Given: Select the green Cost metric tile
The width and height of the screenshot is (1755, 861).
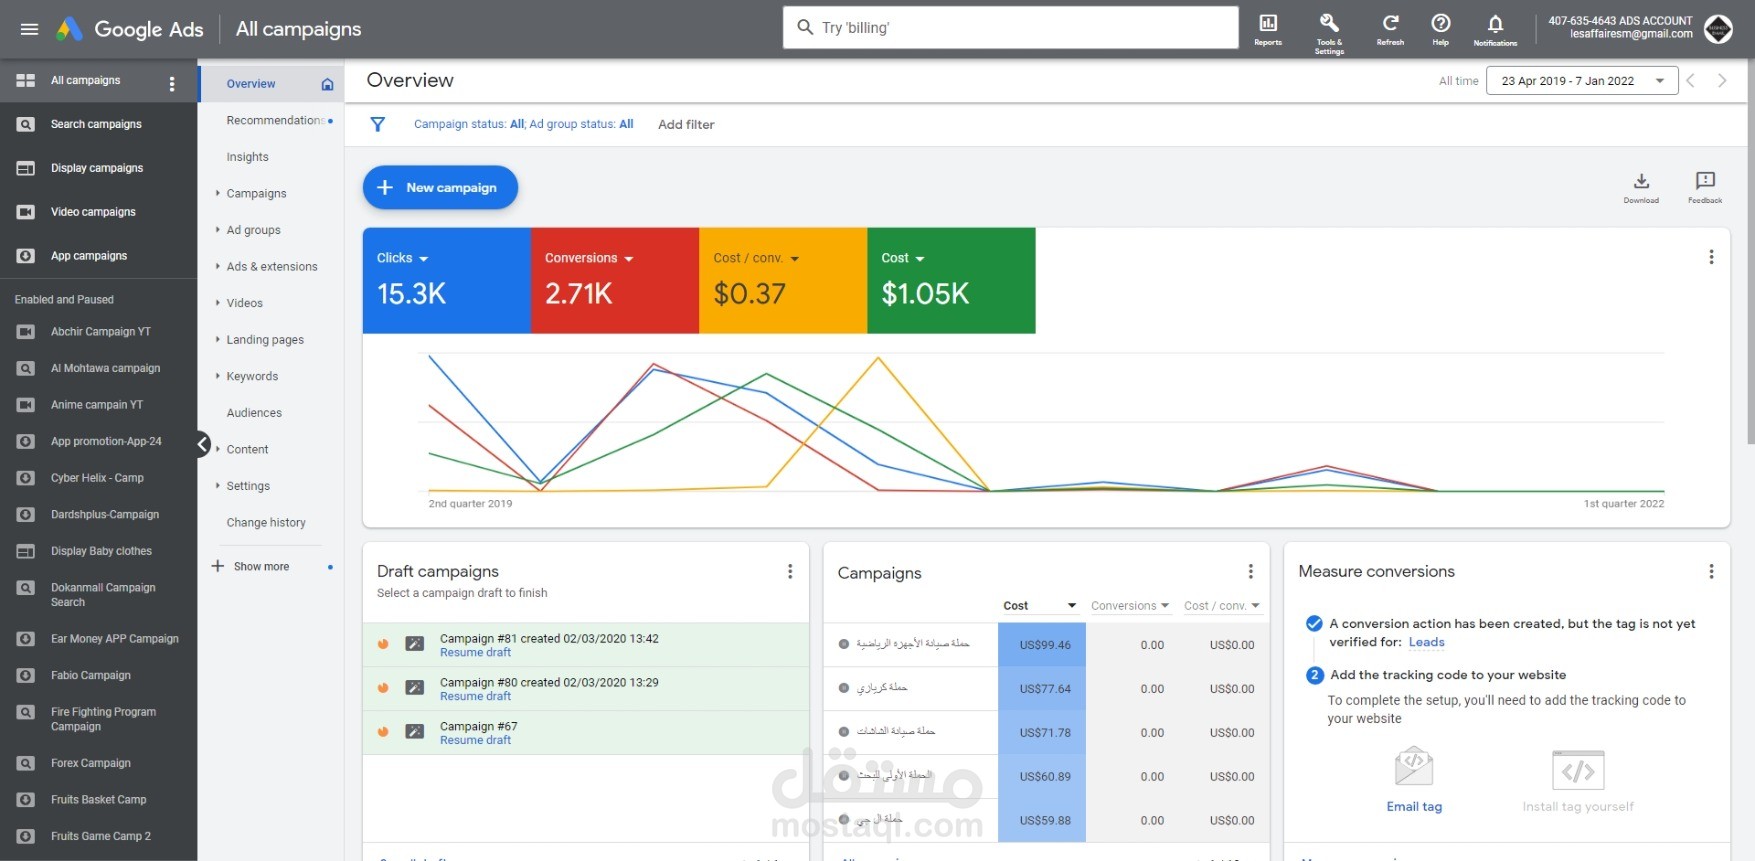Looking at the screenshot, I should (951, 280).
